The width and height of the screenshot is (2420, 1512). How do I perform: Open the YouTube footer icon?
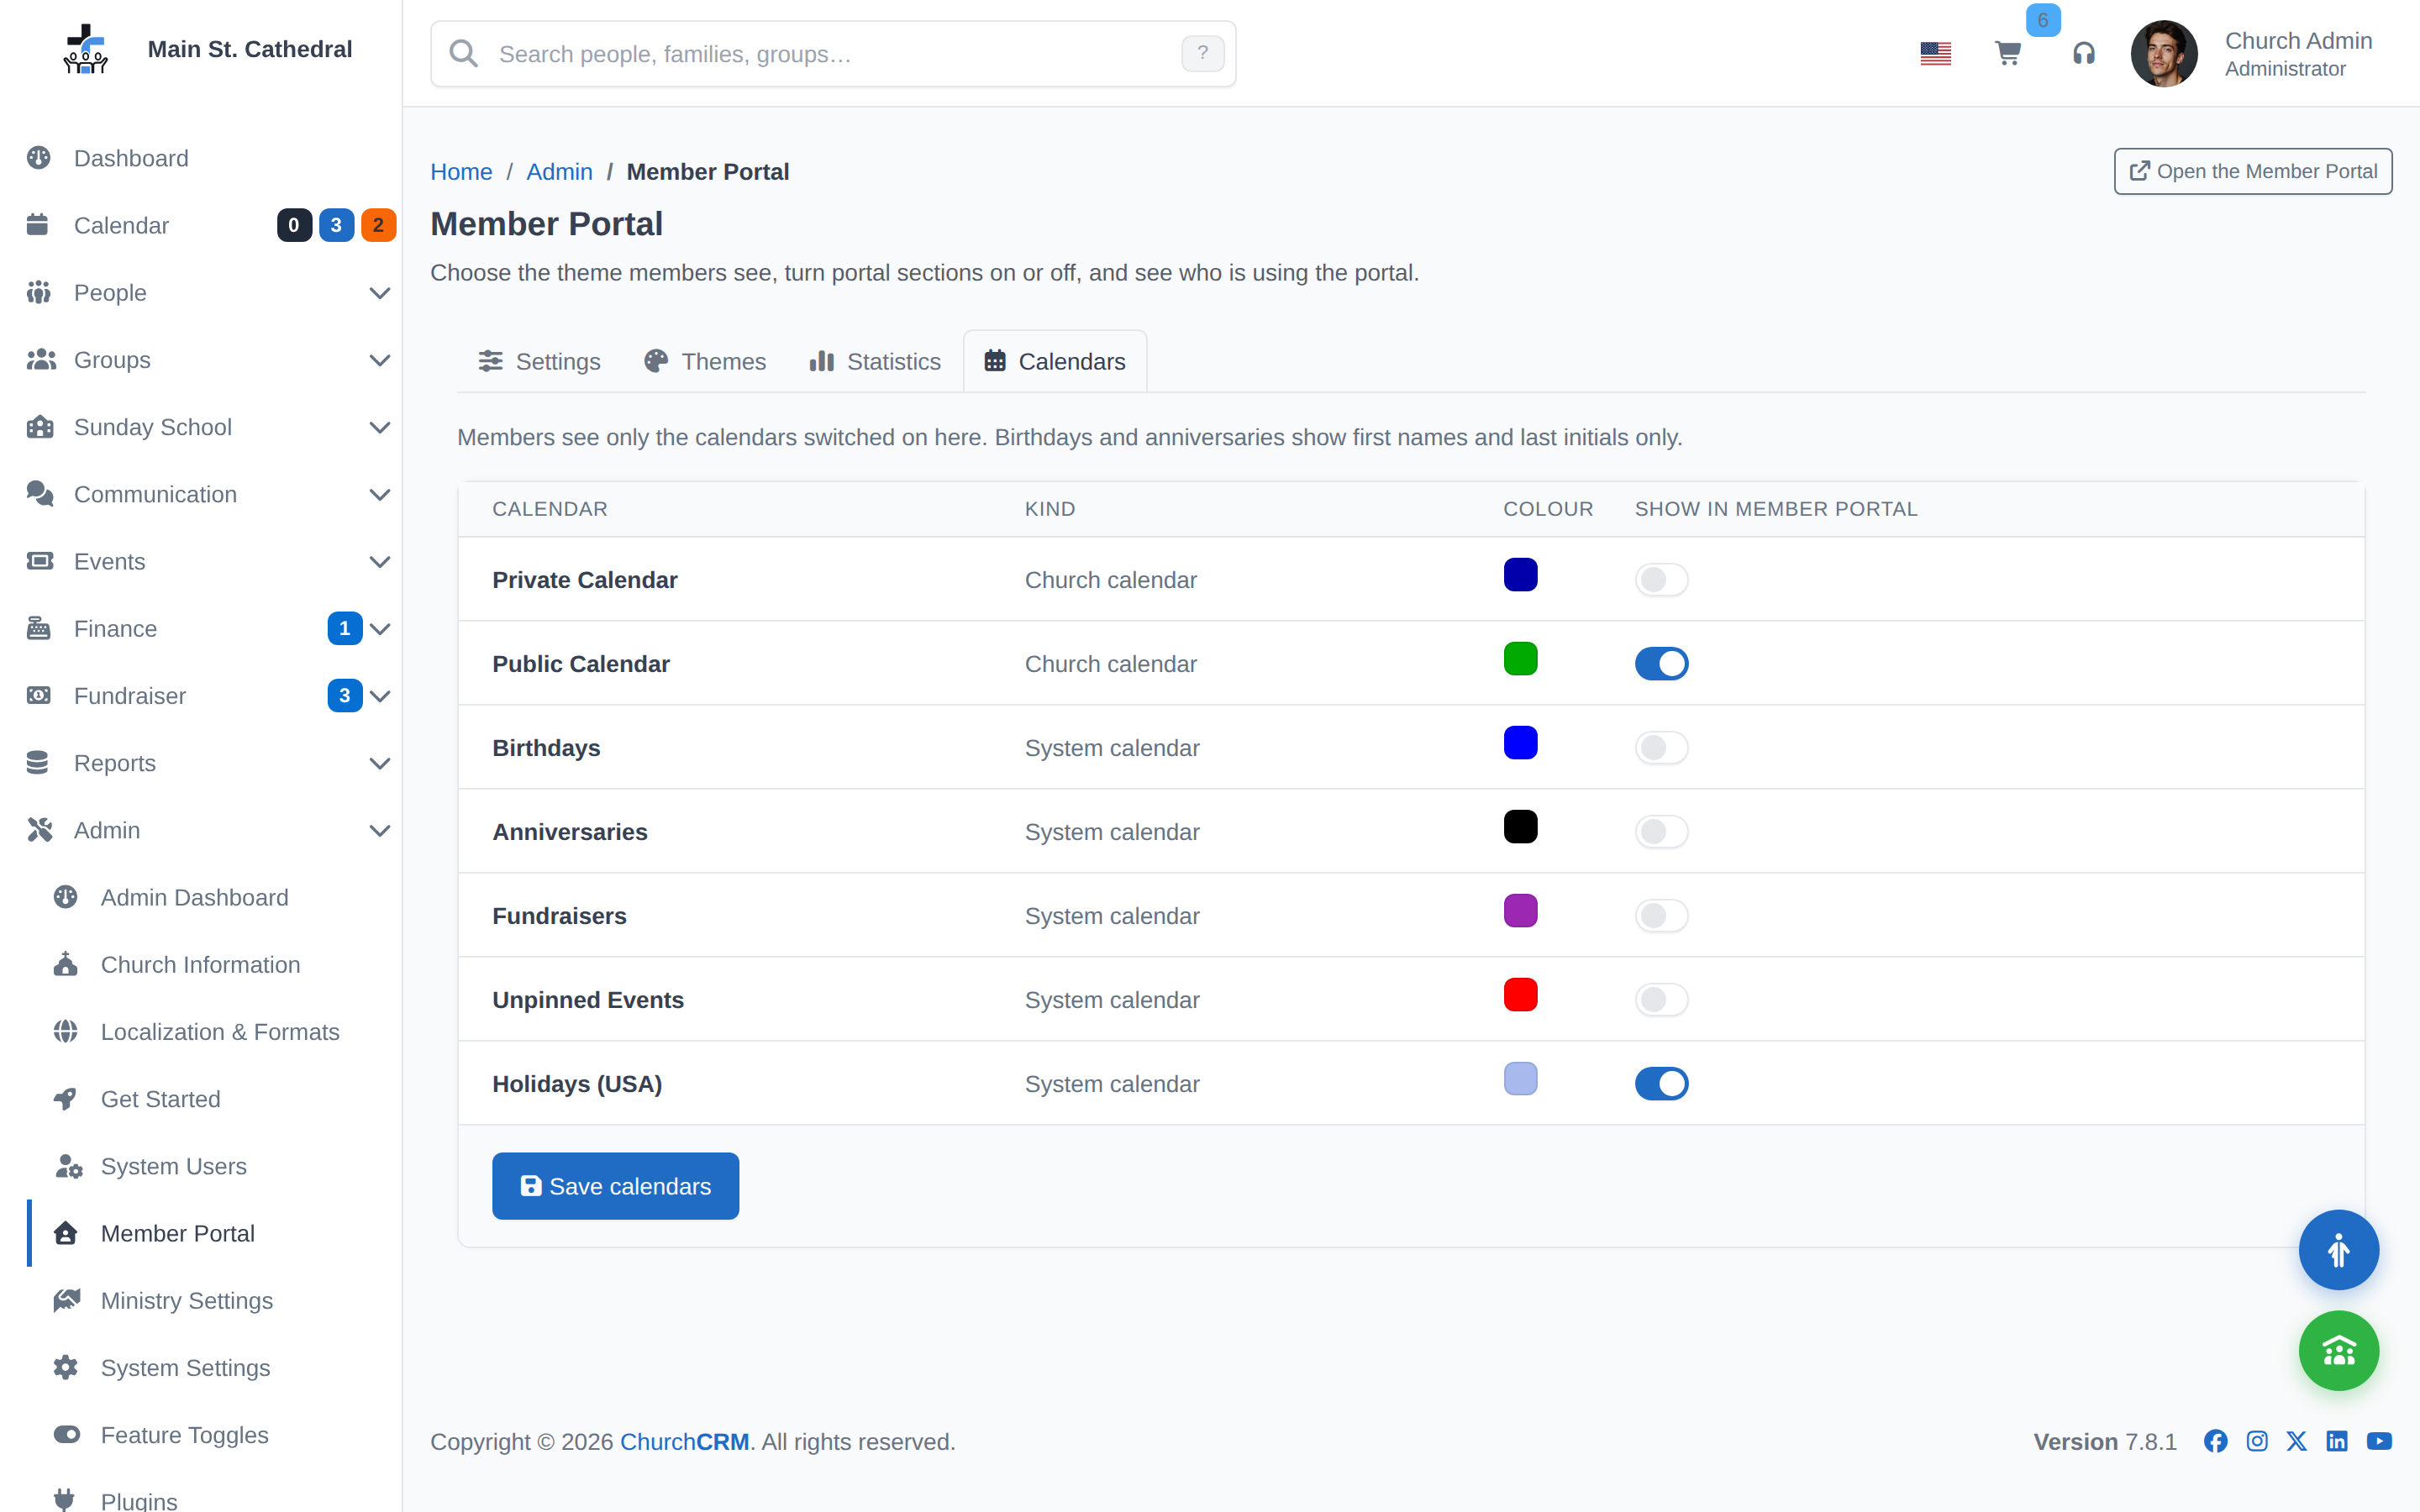[x=2379, y=1441]
